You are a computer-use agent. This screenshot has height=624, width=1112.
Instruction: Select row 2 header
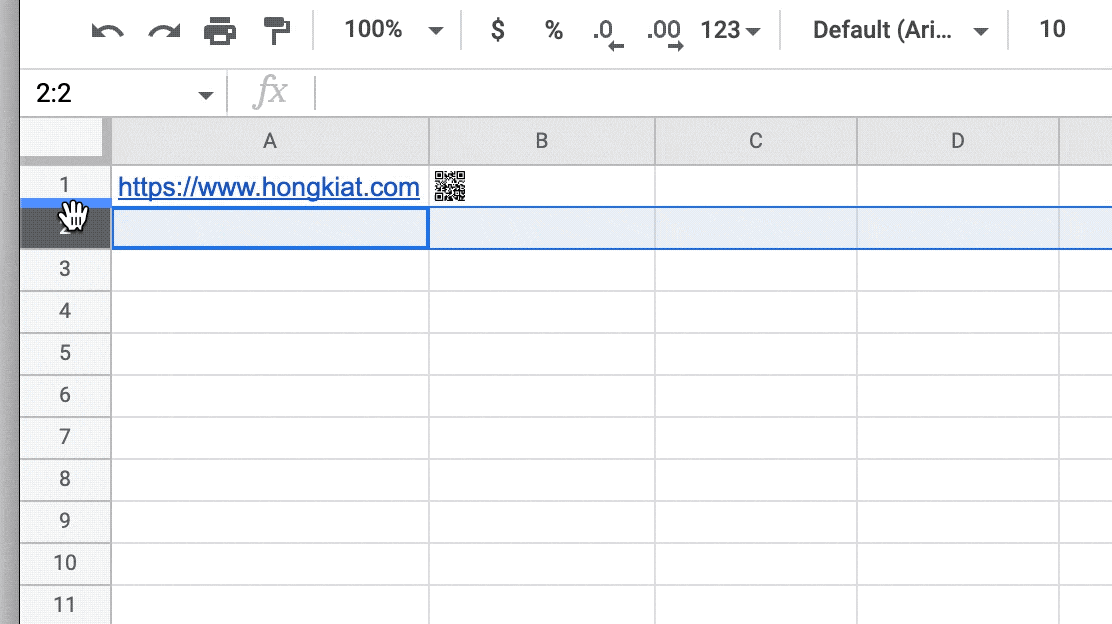coord(64,226)
